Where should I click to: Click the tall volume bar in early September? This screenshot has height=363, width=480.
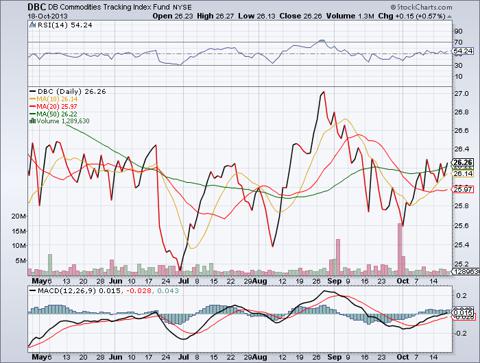(338, 257)
